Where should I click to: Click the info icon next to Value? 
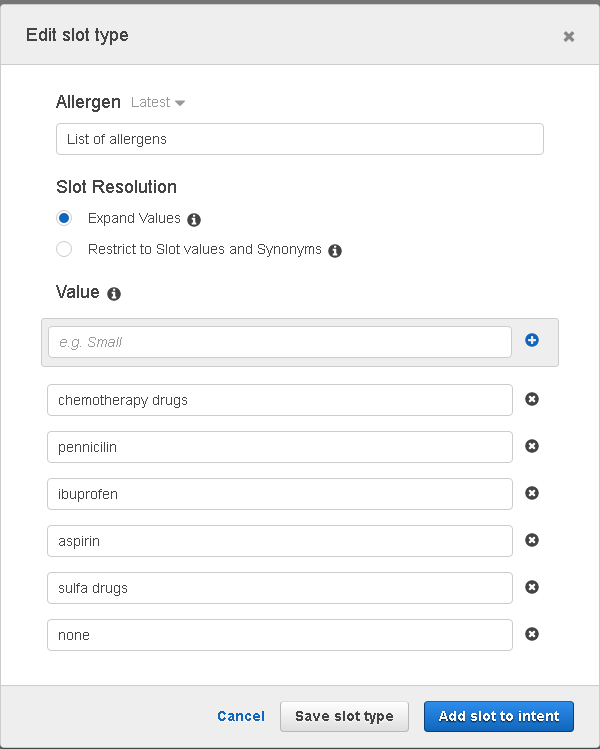click(x=114, y=294)
